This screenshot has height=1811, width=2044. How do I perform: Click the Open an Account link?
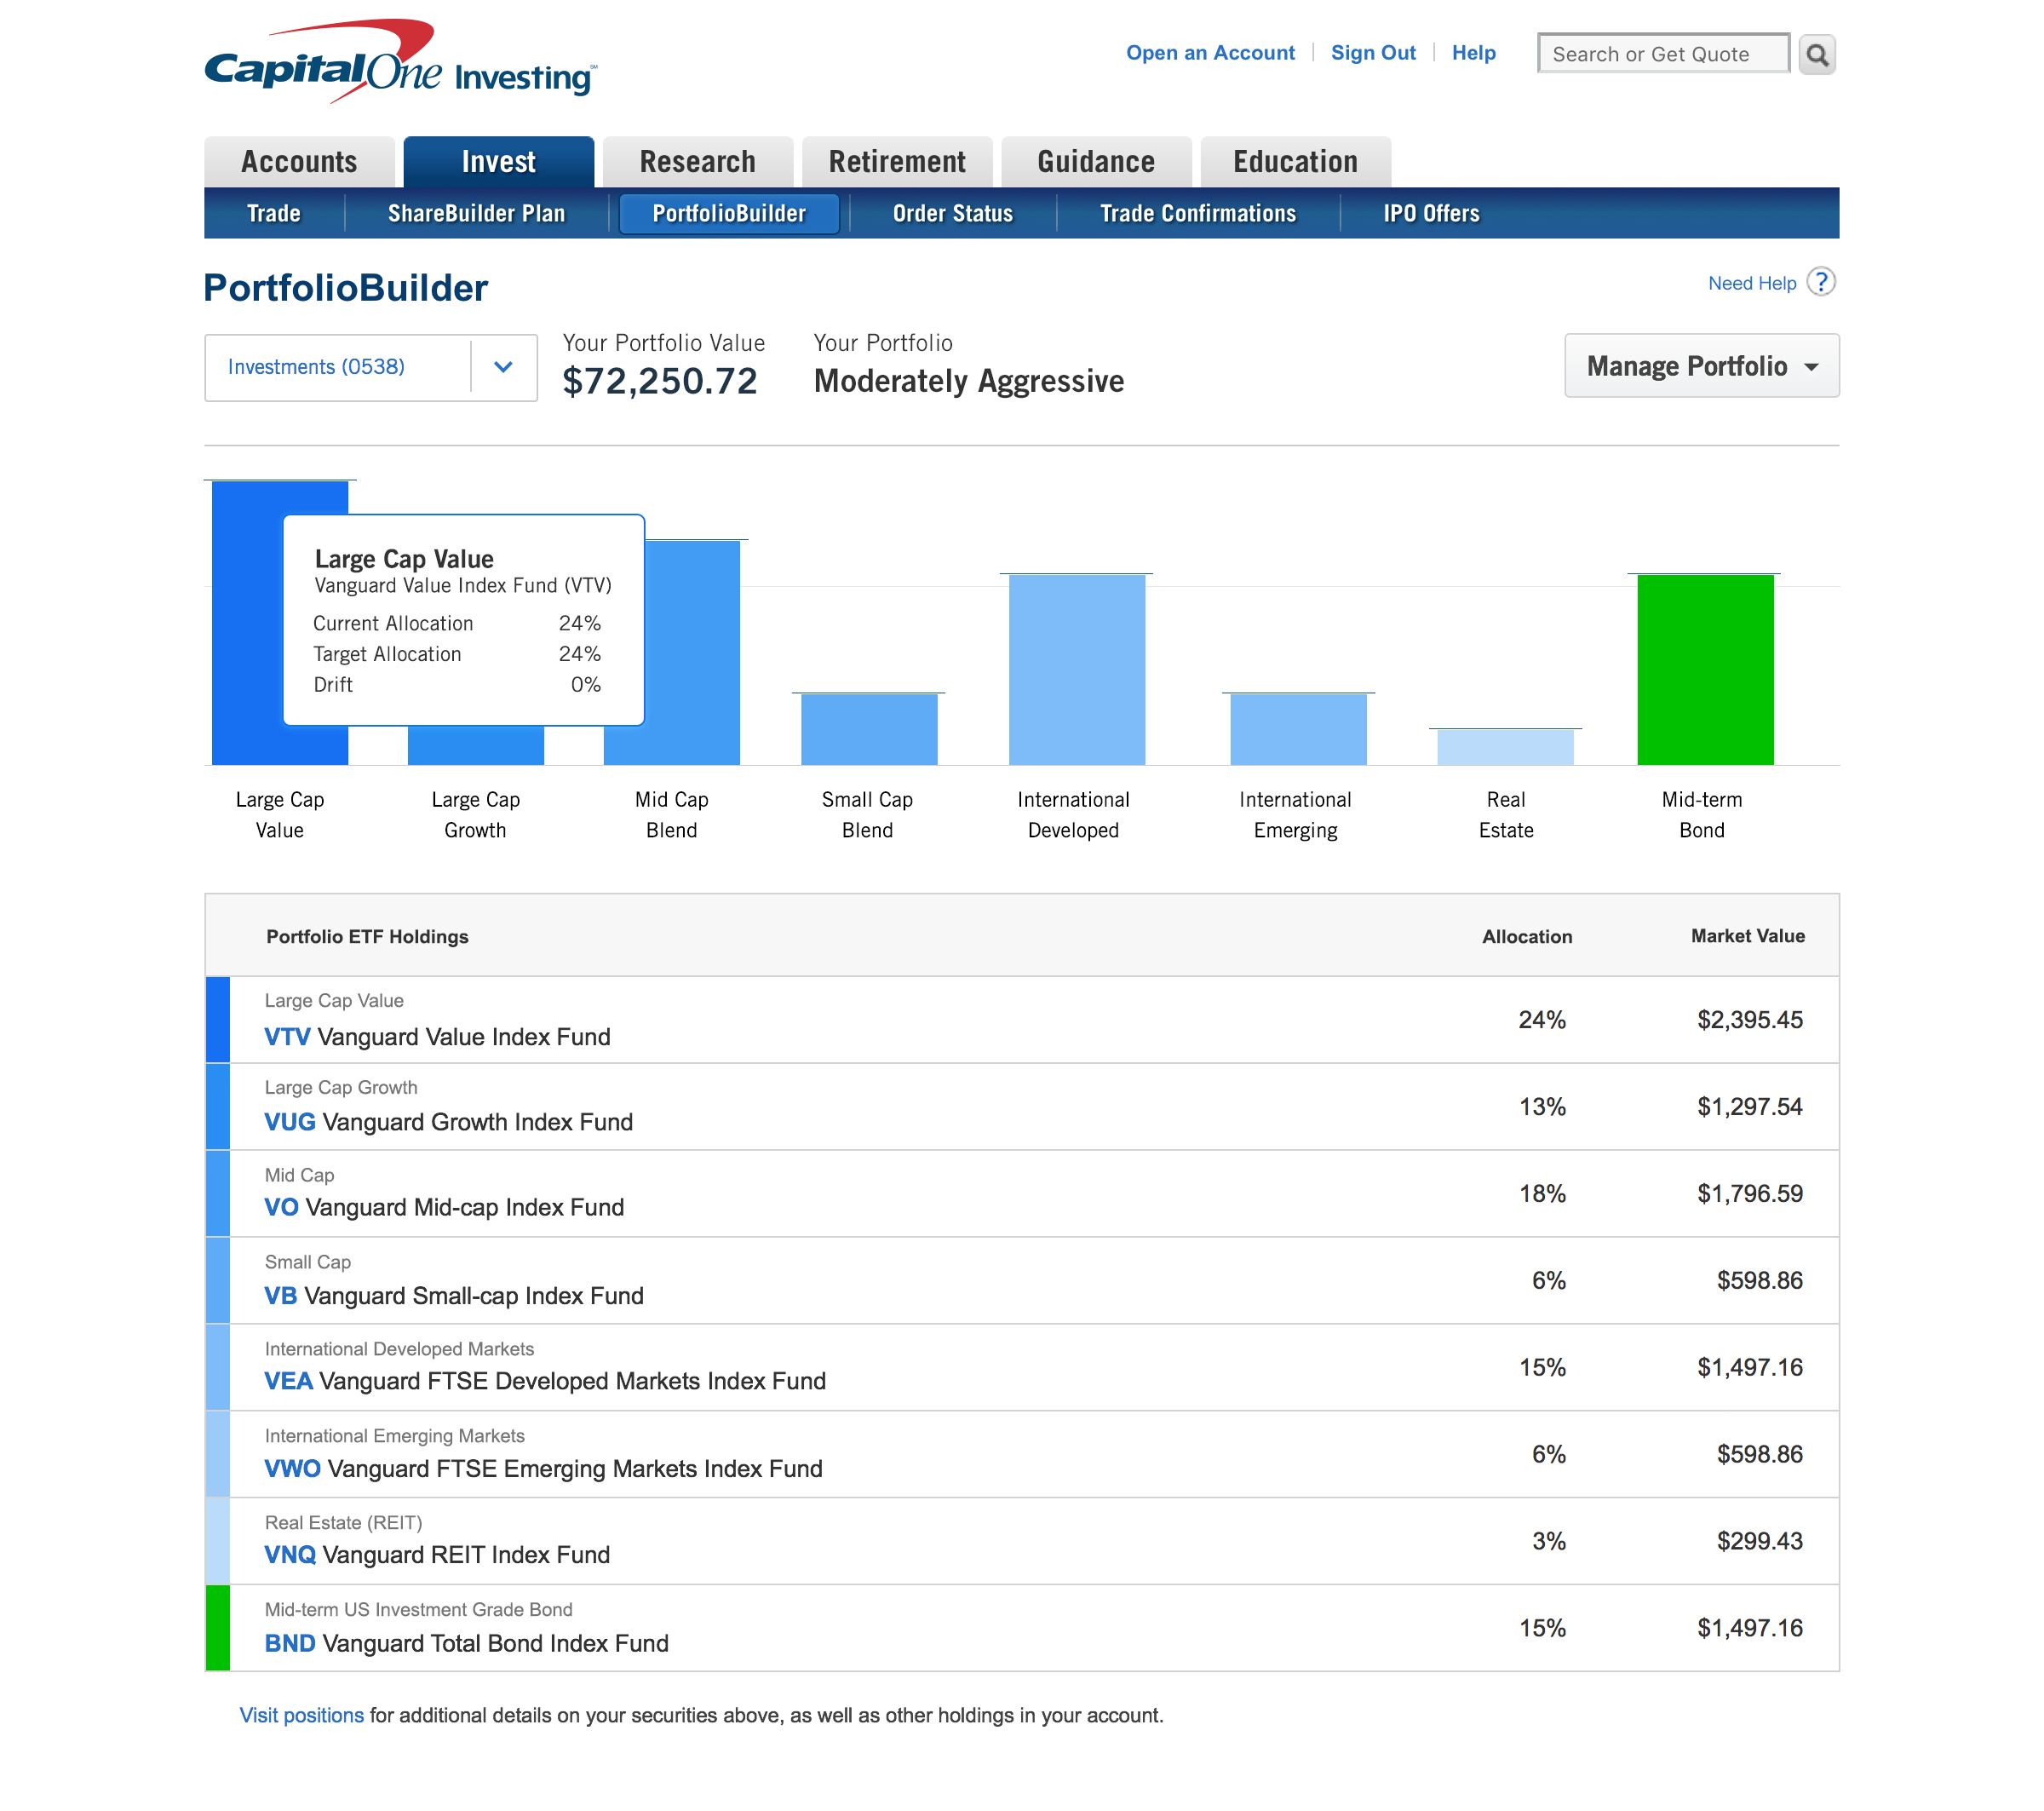1209,53
